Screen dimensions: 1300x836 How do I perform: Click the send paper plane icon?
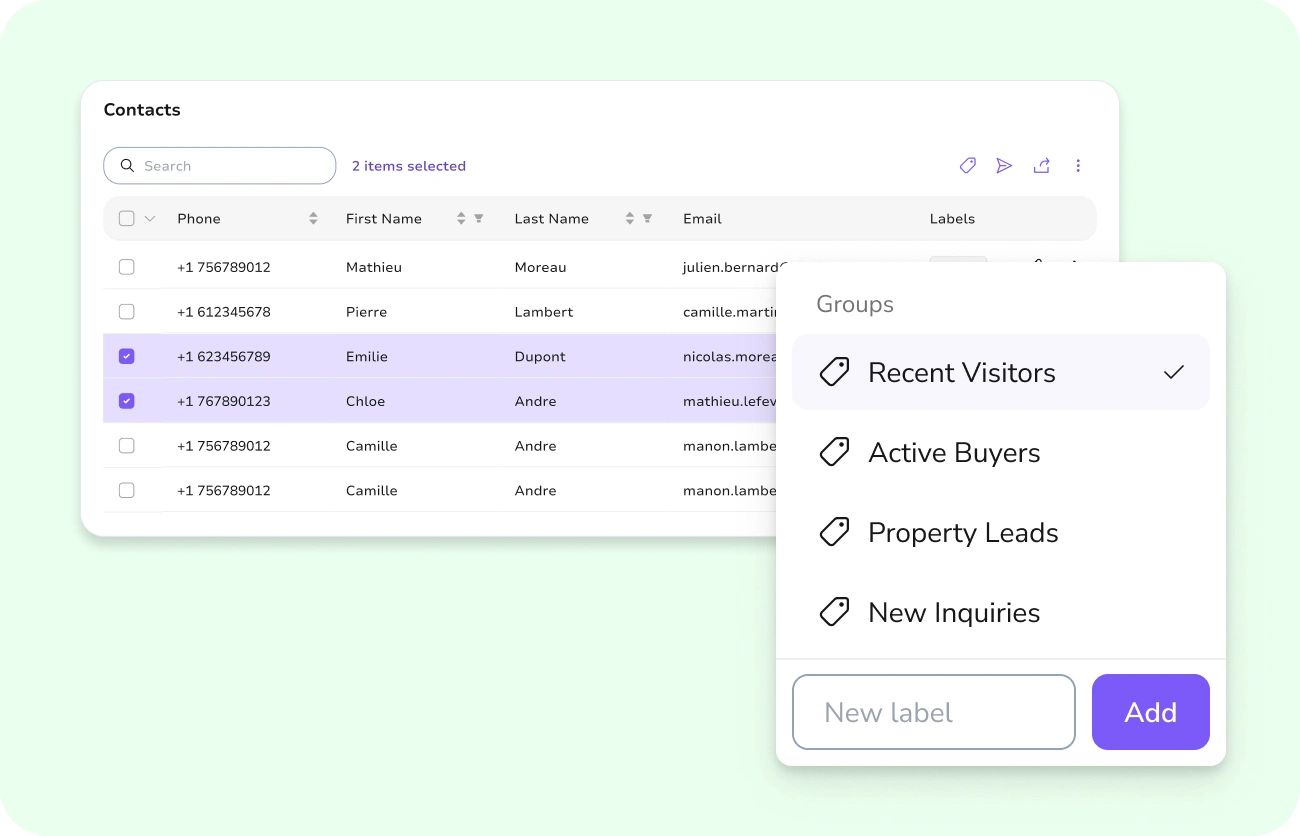[x=1004, y=166]
